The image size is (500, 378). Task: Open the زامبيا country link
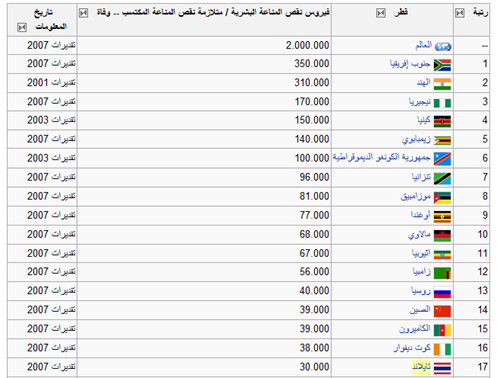[x=422, y=272]
